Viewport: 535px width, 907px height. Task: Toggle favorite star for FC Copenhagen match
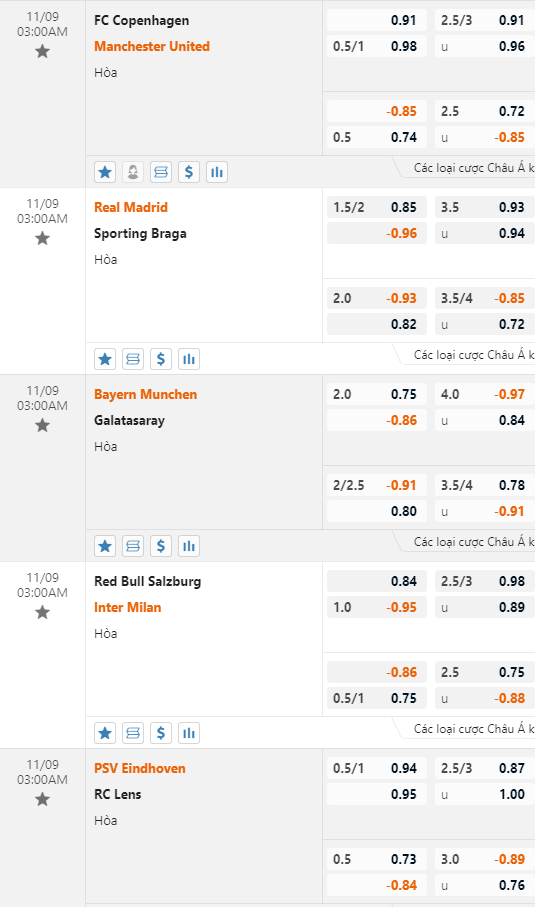point(42,51)
